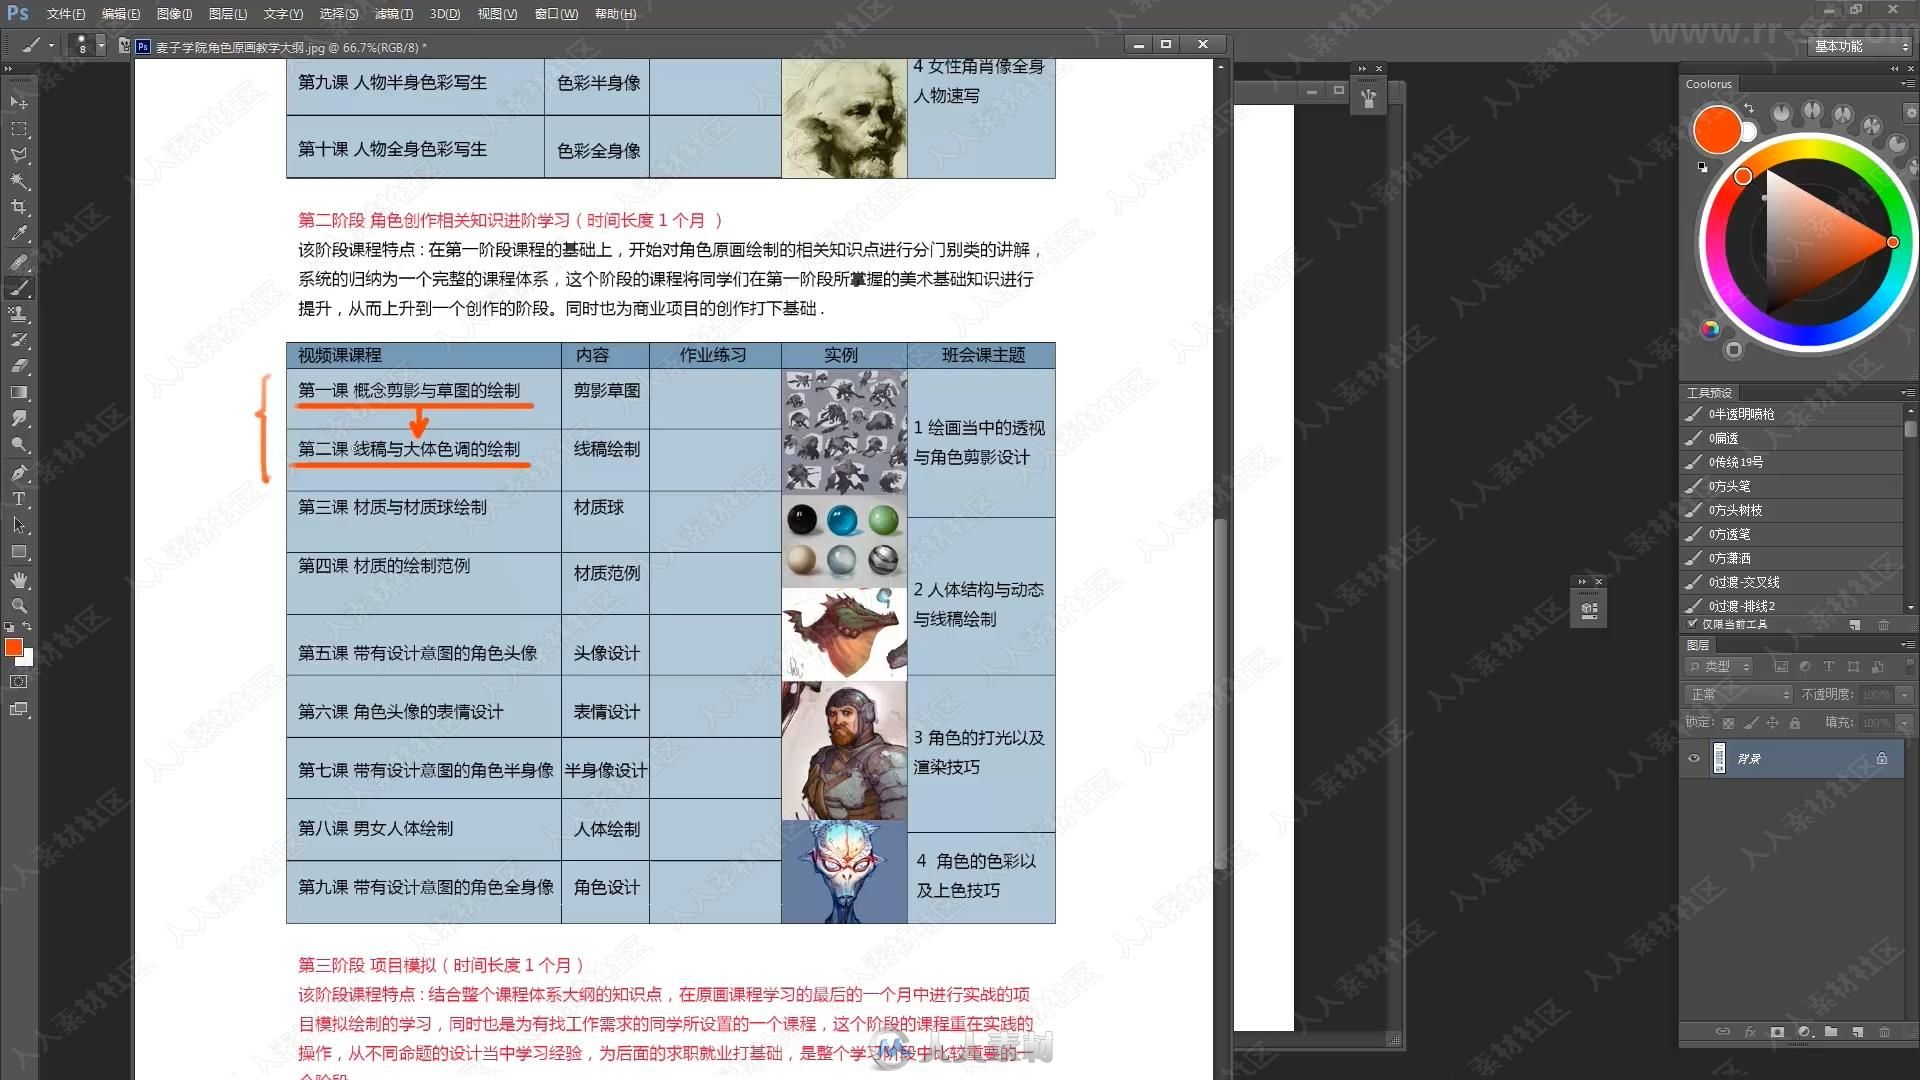Image resolution: width=1920 pixels, height=1080 pixels.
Task: Toggle pixel layer filter in Layers
Action: tap(1781, 666)
